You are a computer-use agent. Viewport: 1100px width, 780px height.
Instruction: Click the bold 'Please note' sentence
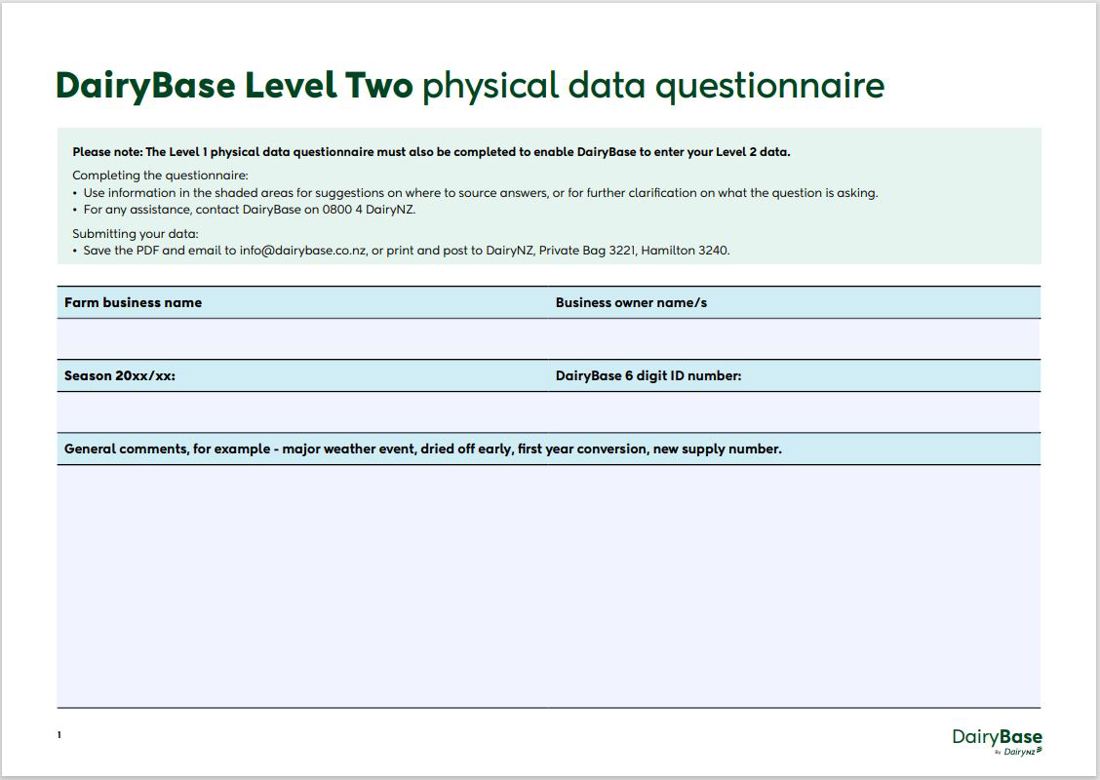click(431, 152)
